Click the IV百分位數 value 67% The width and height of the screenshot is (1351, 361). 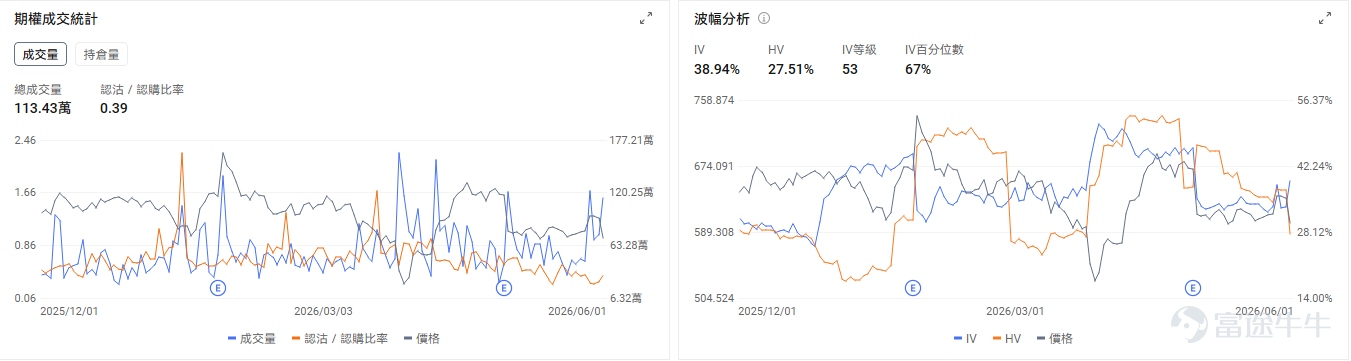(x=918, y=69)
